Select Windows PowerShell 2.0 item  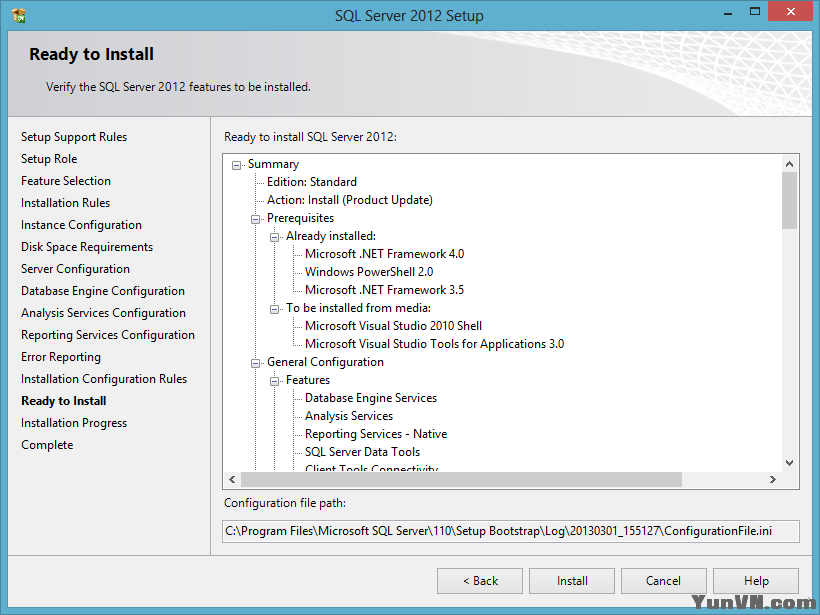pyautogui.click(x=369, y=272)
